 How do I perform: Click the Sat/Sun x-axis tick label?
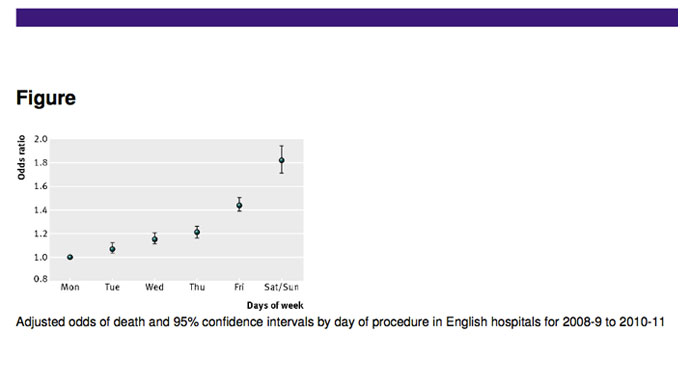[282, 287]
